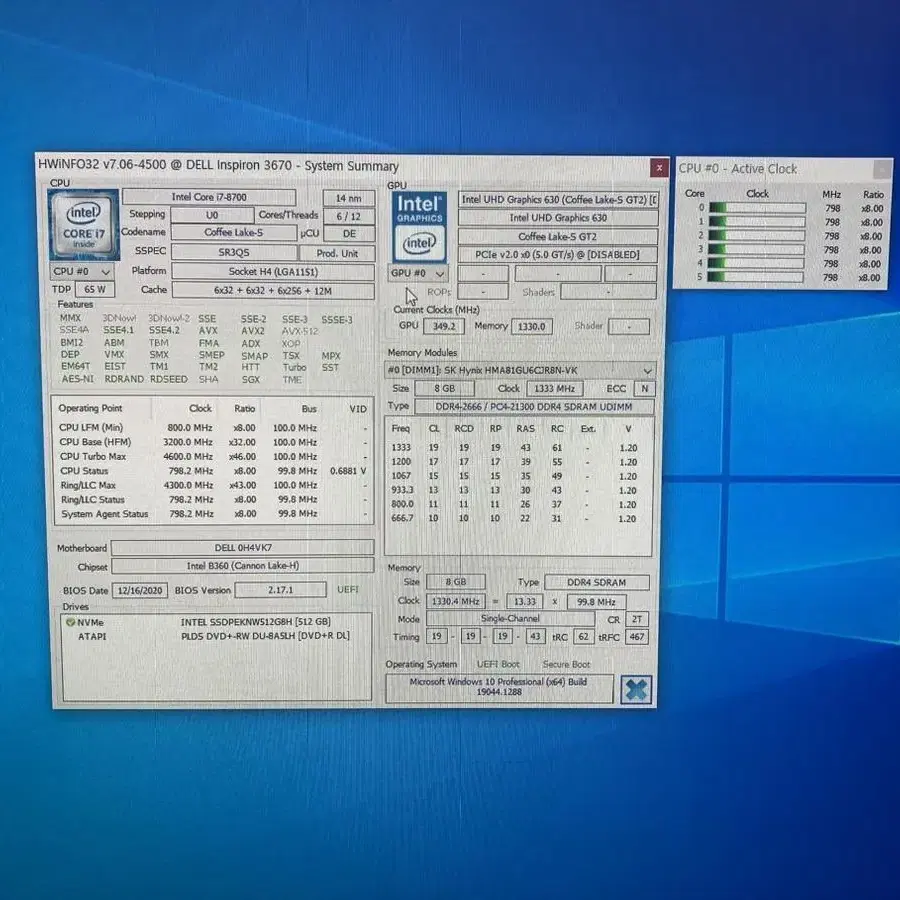Click the Microsoft Windows 10 Professional OS field
Viewport: 900px width, 900px height.
[x=499, y=687]
